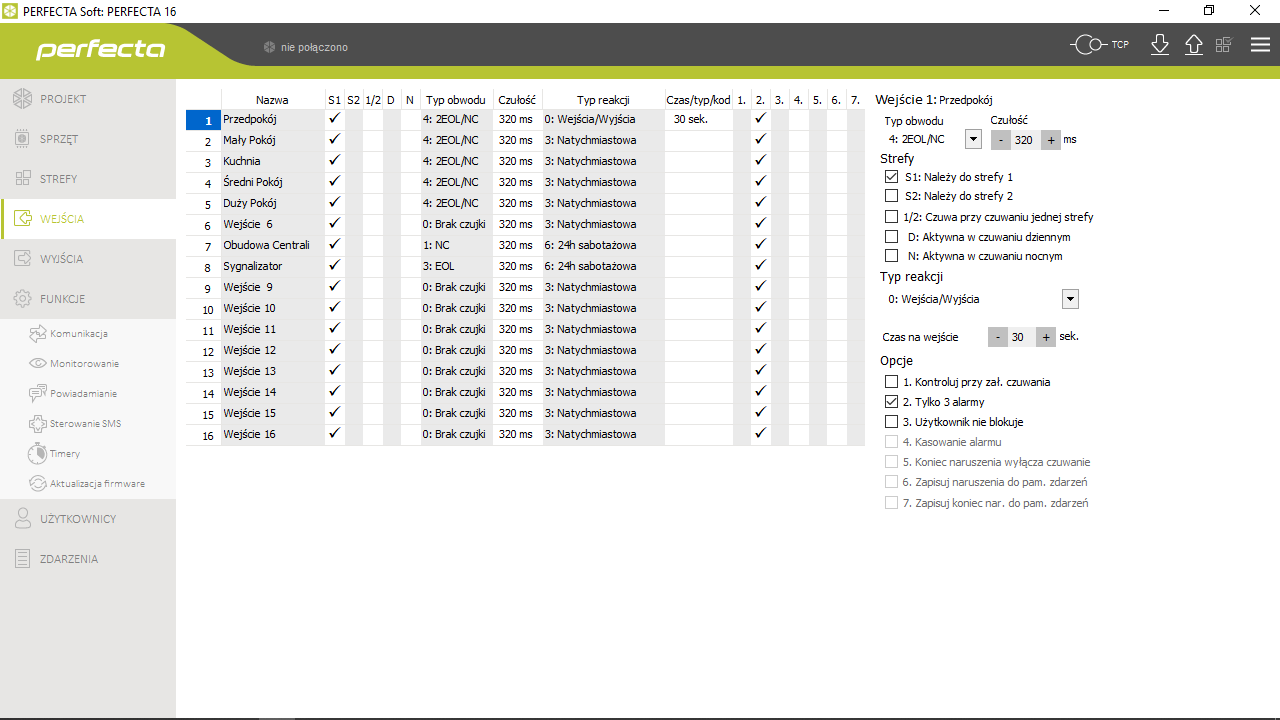
Task: Click the Monitorowanie eye icon
Action: click(x=38, y=363)
